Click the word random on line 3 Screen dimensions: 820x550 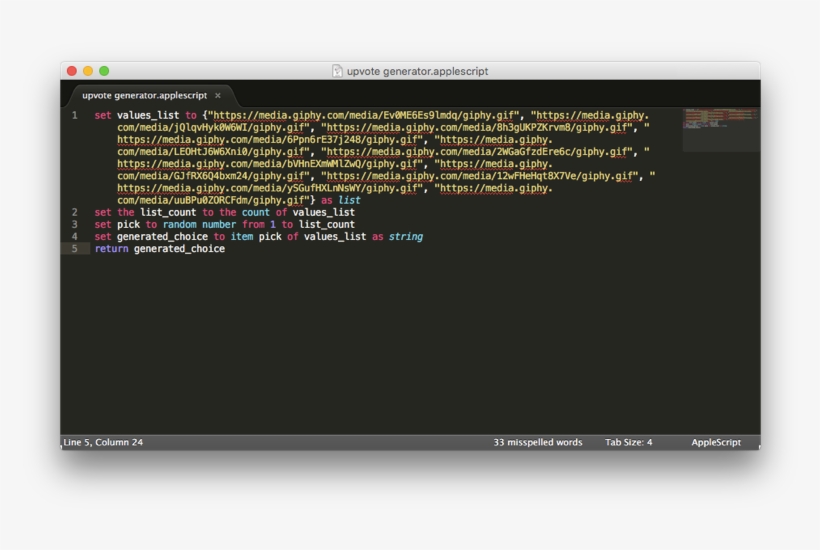180,225
